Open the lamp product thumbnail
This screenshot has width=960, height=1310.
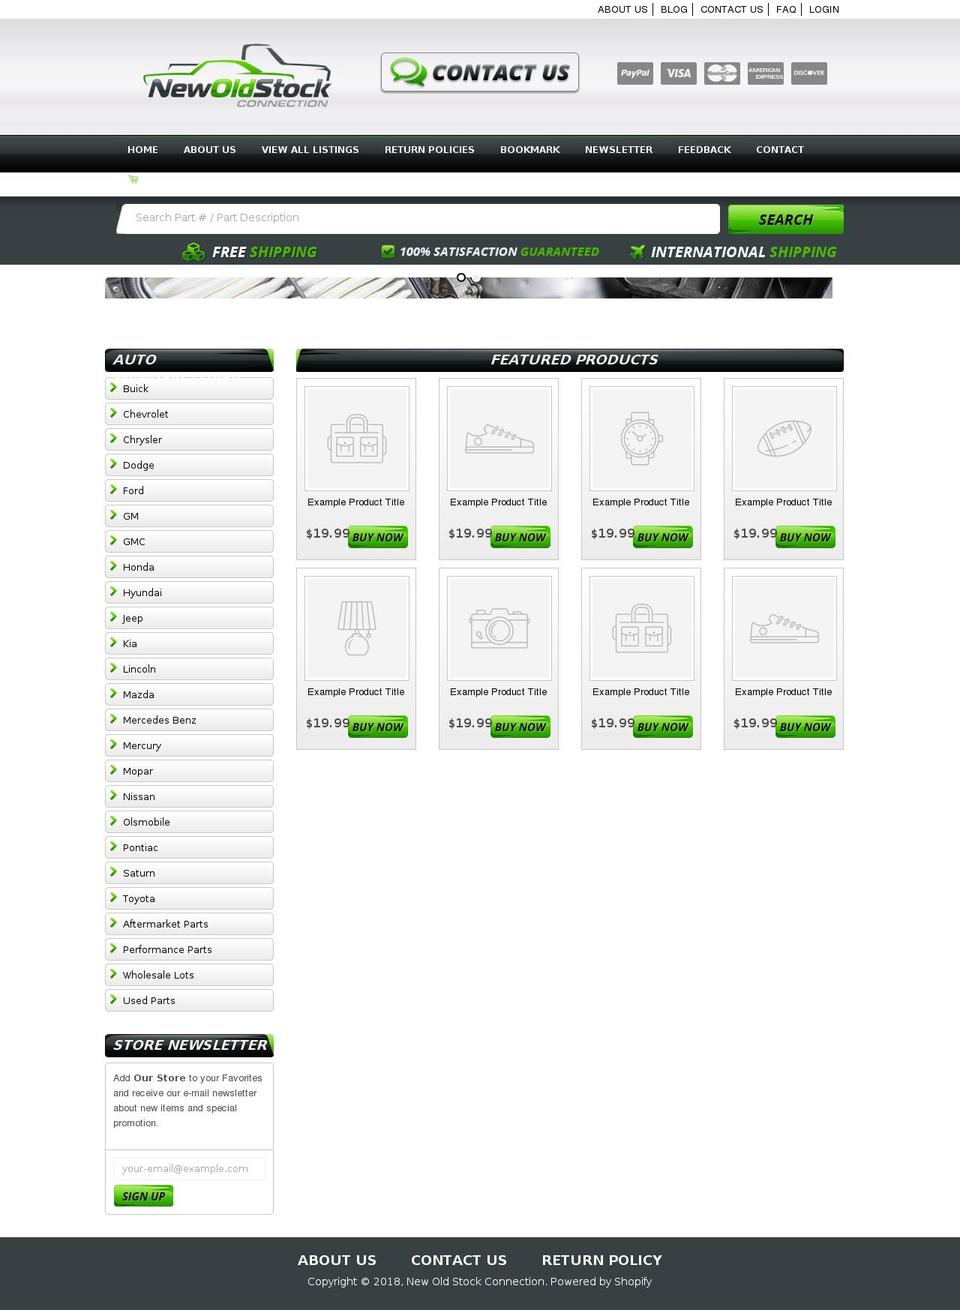point(357,628)
